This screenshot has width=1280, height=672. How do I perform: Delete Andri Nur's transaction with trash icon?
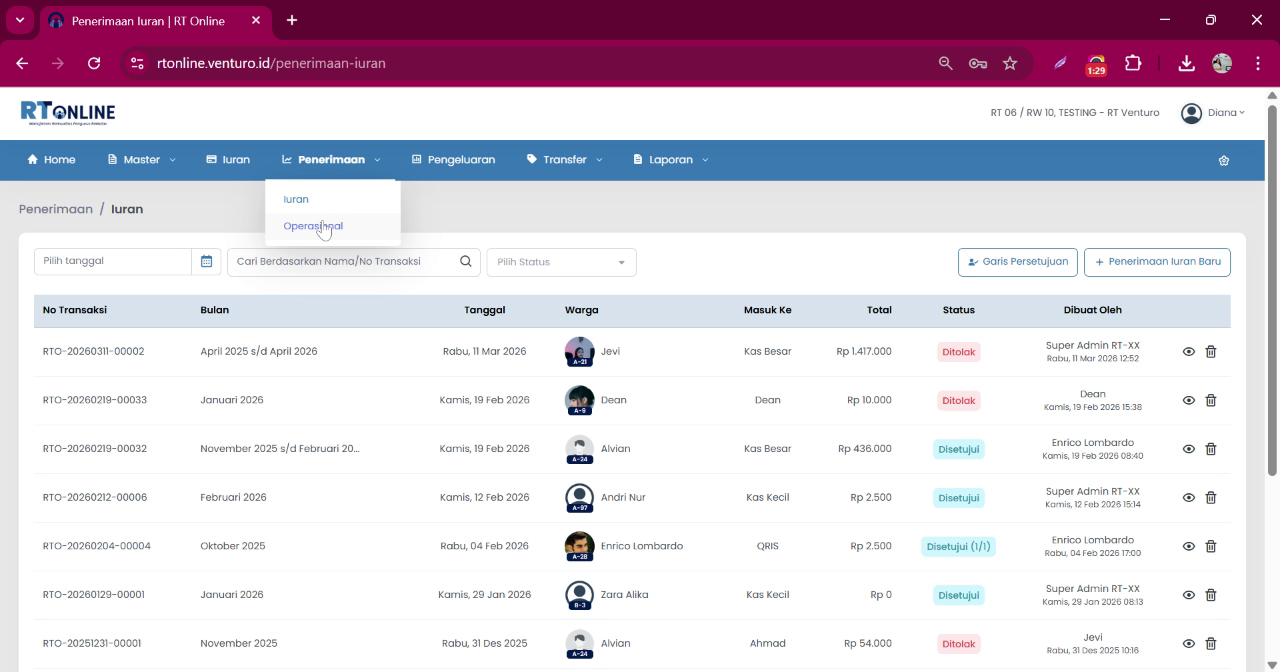click(x=1211, y=498)
